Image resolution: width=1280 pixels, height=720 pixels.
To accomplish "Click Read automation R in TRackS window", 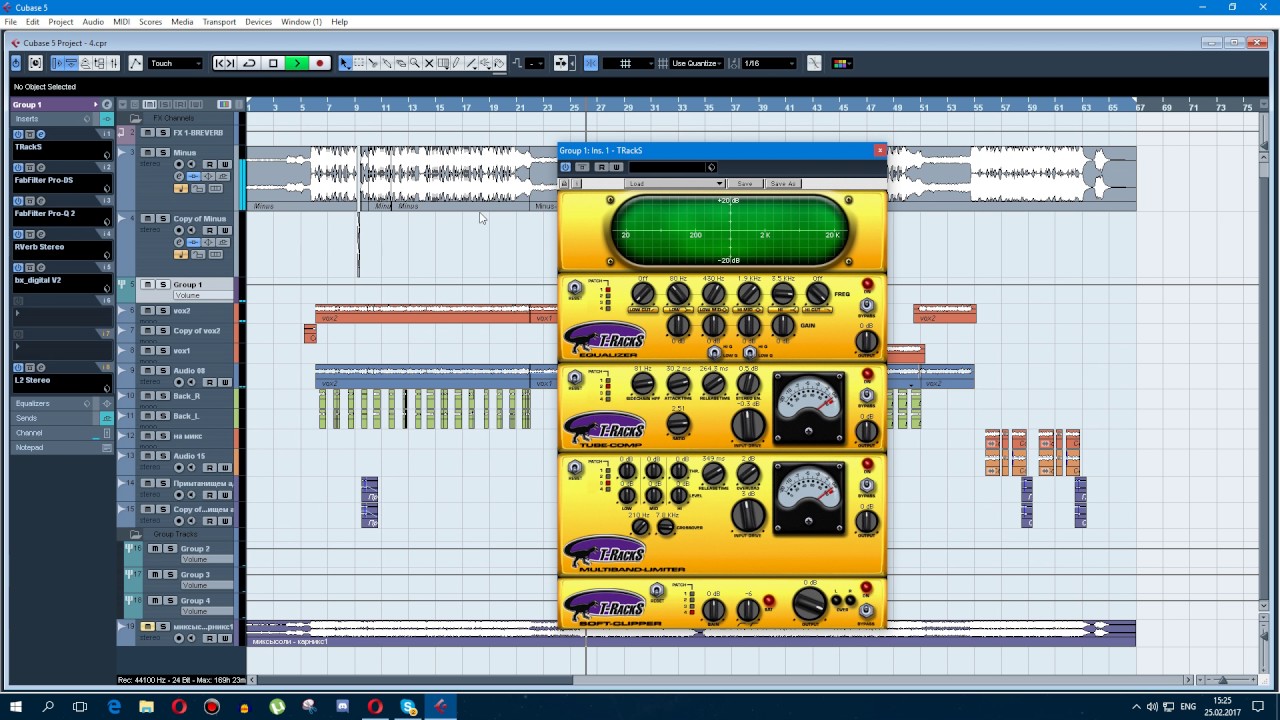I will [x=601, y=167].
